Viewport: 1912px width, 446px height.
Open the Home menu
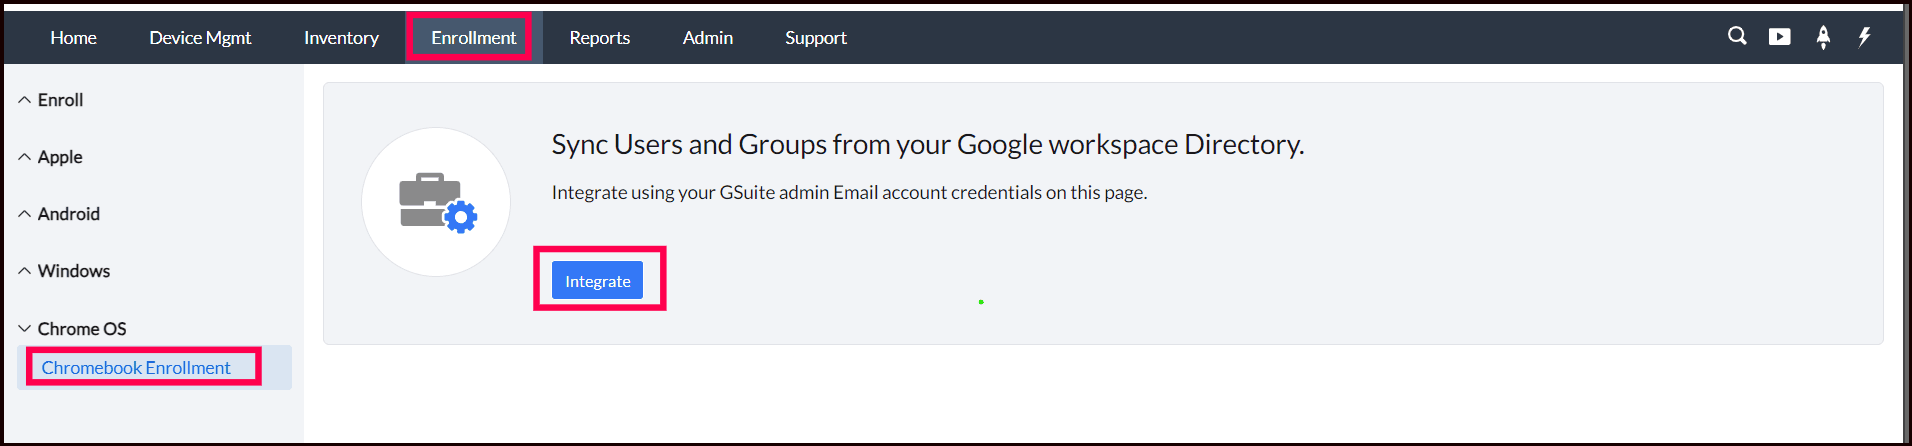pos(74,38)
